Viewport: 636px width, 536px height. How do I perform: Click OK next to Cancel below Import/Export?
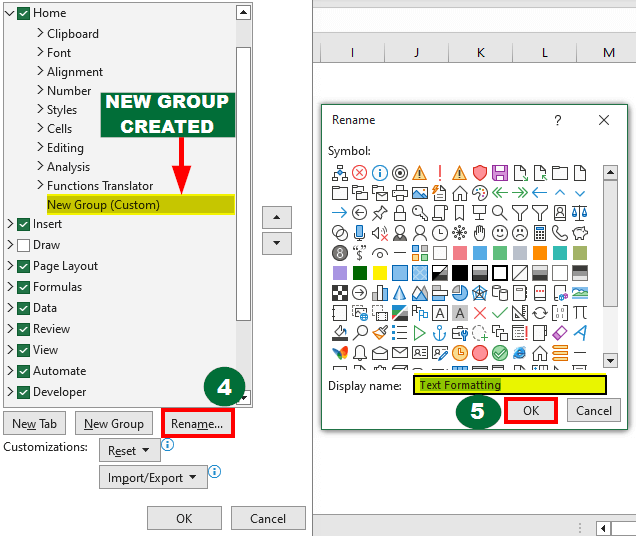185,518
